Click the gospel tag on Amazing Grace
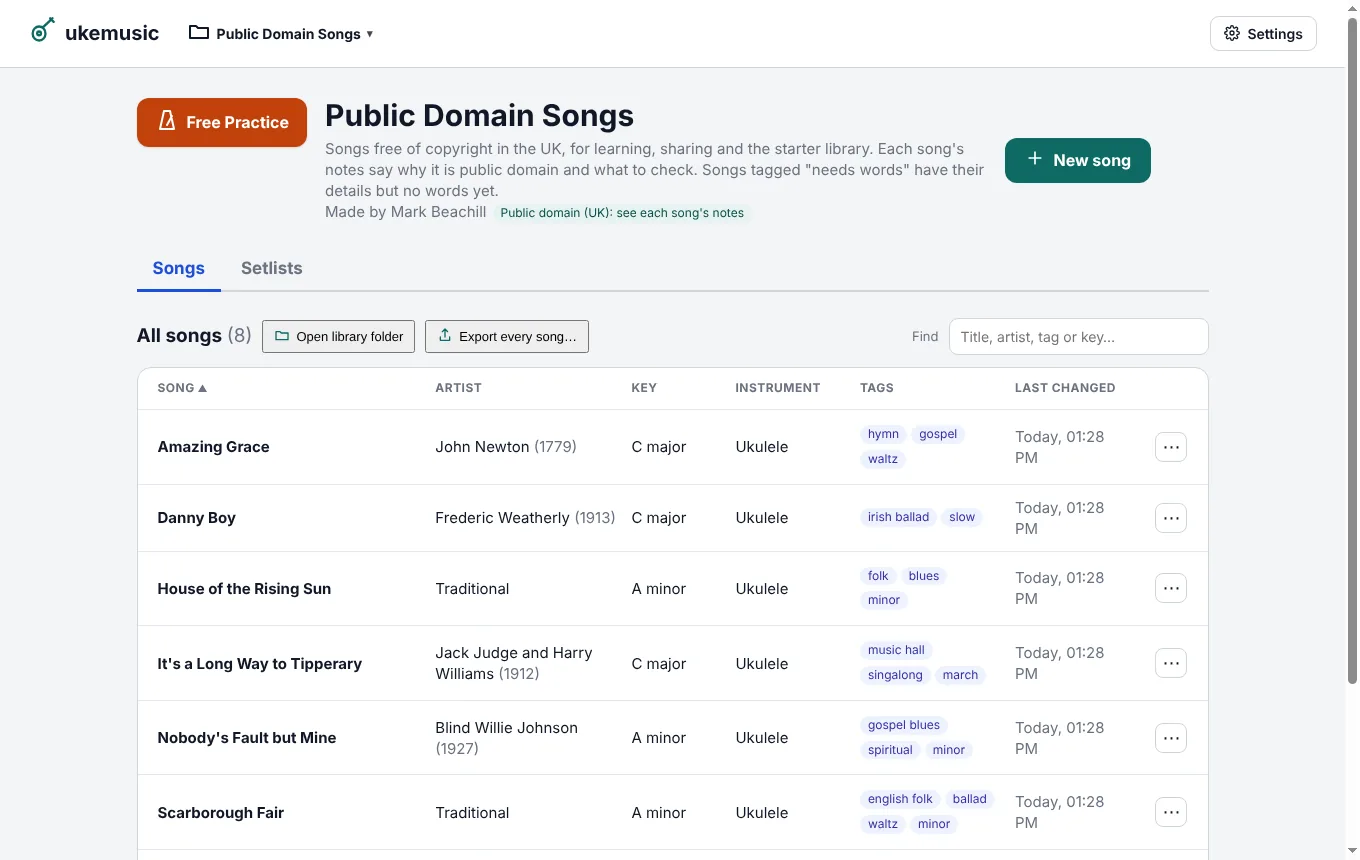1360x860 pixels. [x=938, y=434]
